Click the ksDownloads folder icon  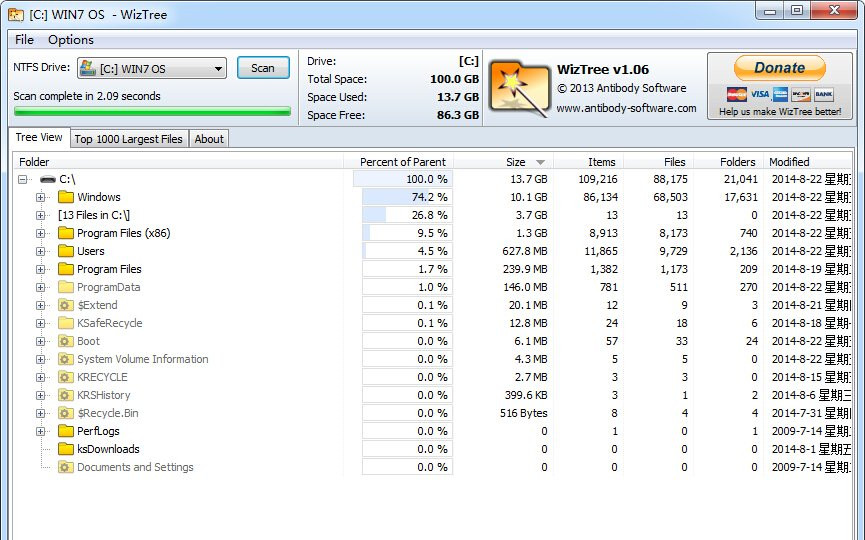[x=66, y=449]
